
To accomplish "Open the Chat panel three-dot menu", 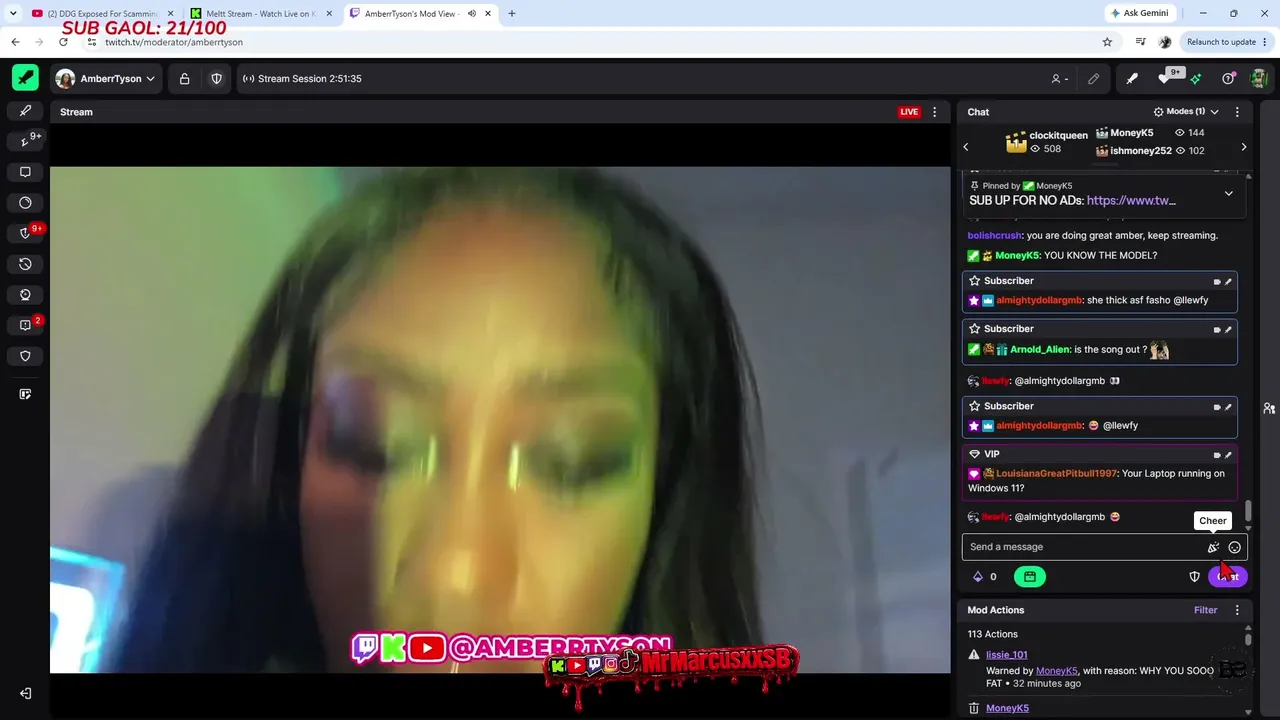I will tap(1237, 112).
